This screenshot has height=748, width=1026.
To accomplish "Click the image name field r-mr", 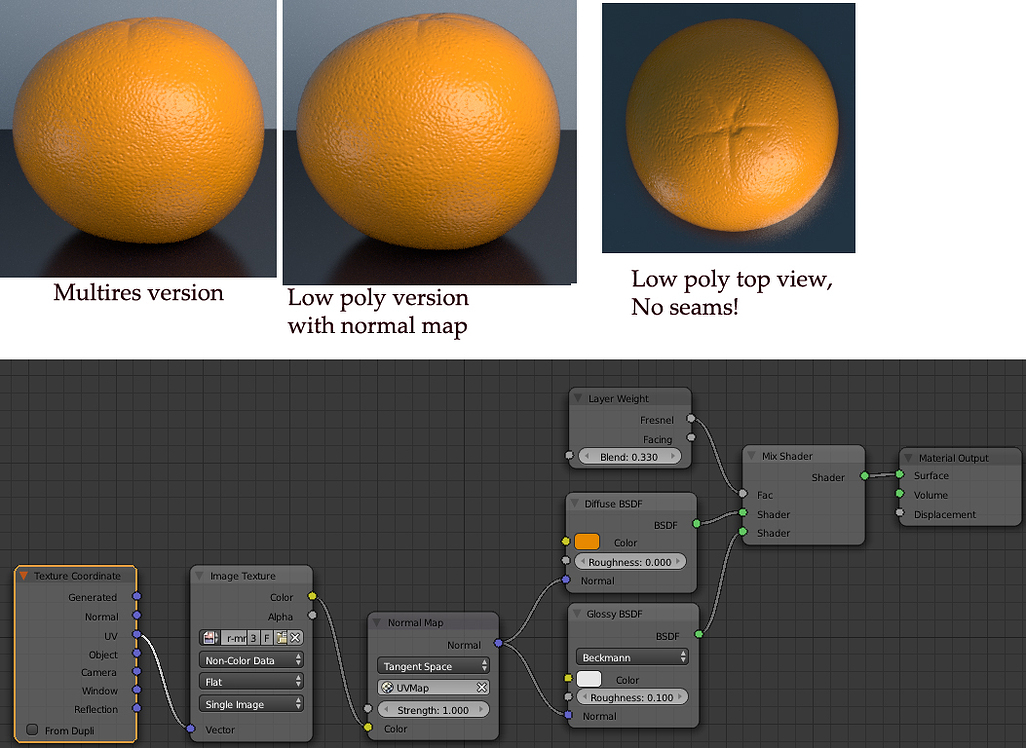I will coord(234,637).
